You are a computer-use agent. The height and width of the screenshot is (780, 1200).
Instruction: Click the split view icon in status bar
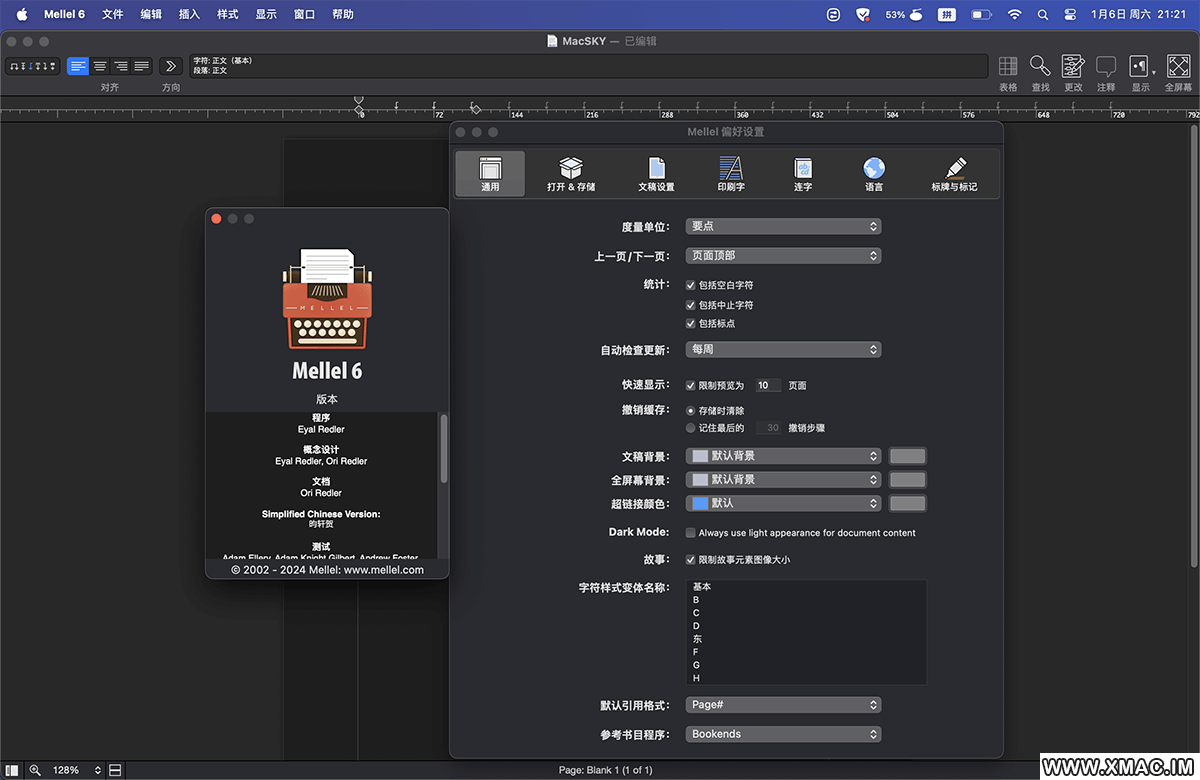coord(115,770)
